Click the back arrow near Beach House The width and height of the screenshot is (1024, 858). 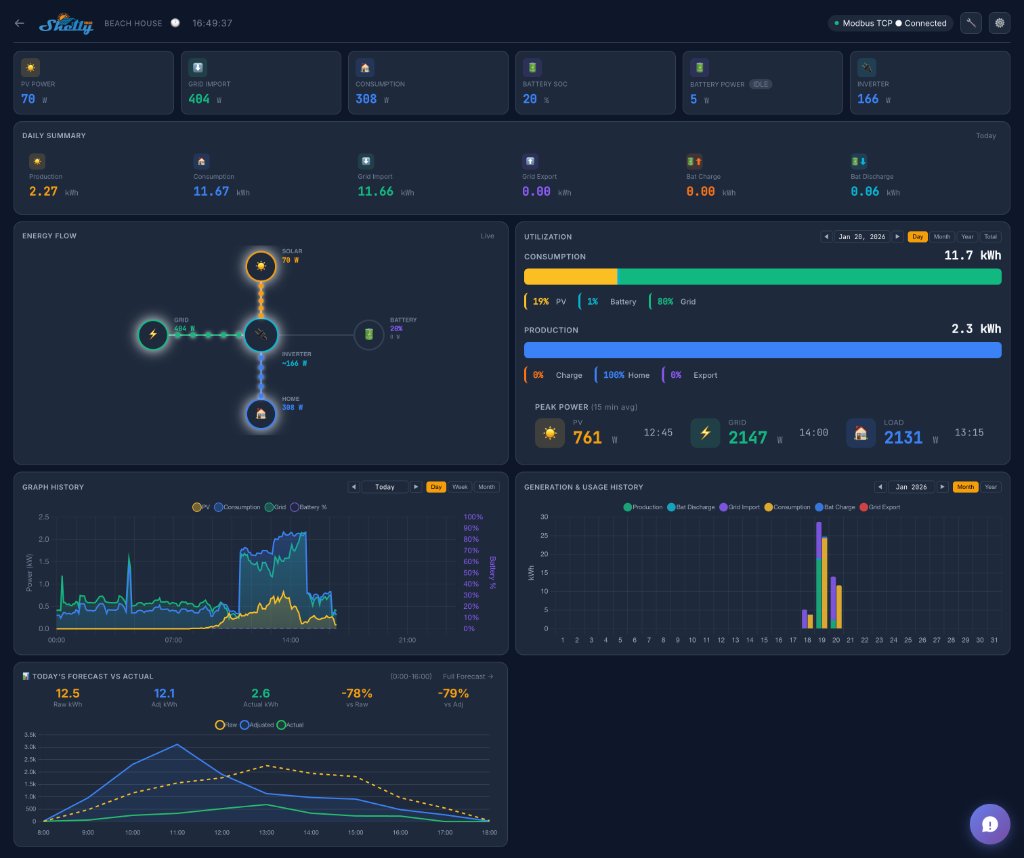pyautogui.click(x=18, y=22)
